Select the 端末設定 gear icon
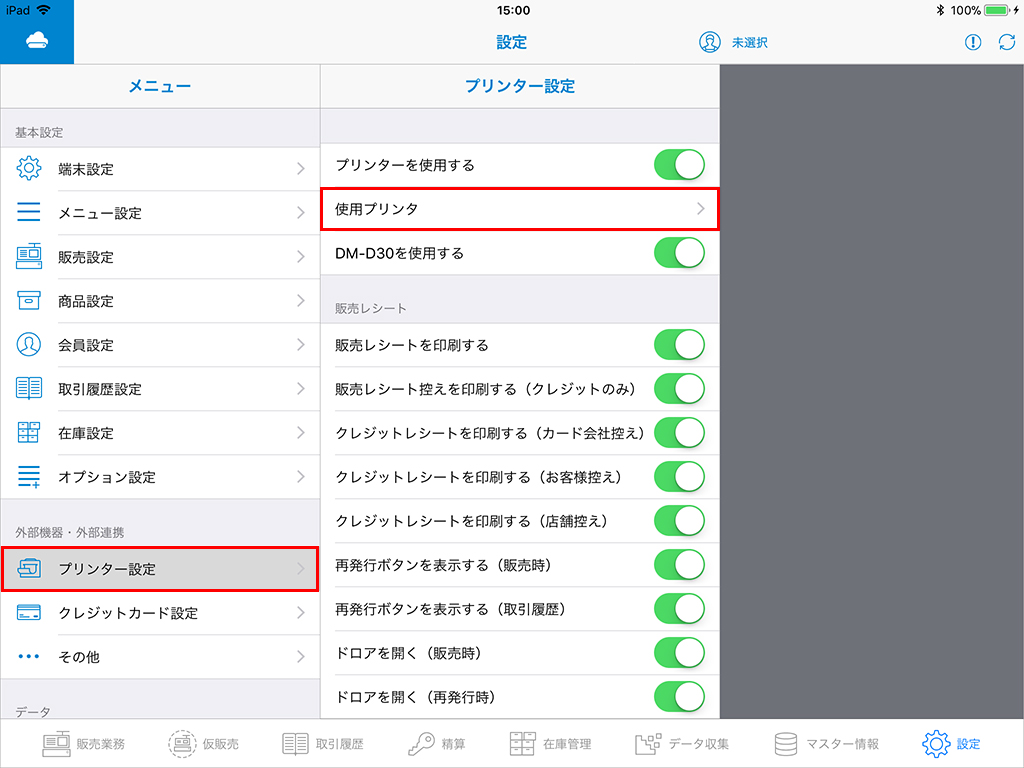Viewport: 1024px width, 768px height. click(x=30, y=169)
